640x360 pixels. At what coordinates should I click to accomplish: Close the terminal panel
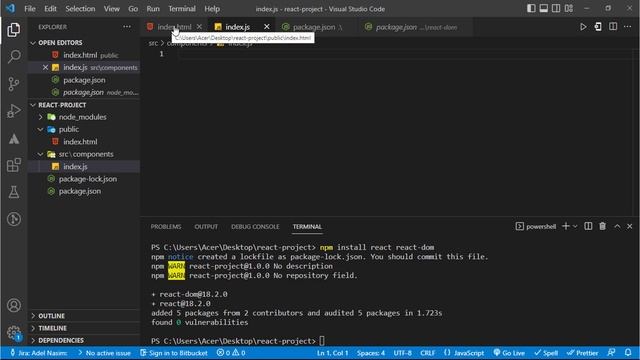(x=630, y=226)
